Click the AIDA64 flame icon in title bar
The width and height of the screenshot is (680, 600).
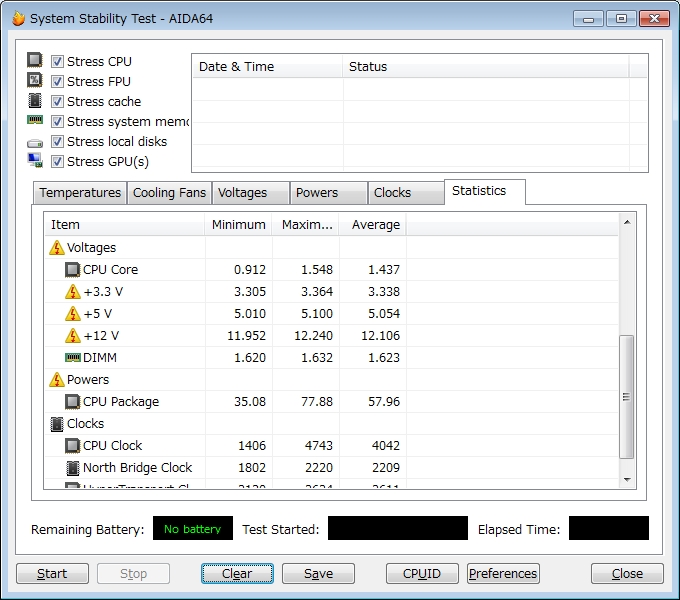coord(18,19)
